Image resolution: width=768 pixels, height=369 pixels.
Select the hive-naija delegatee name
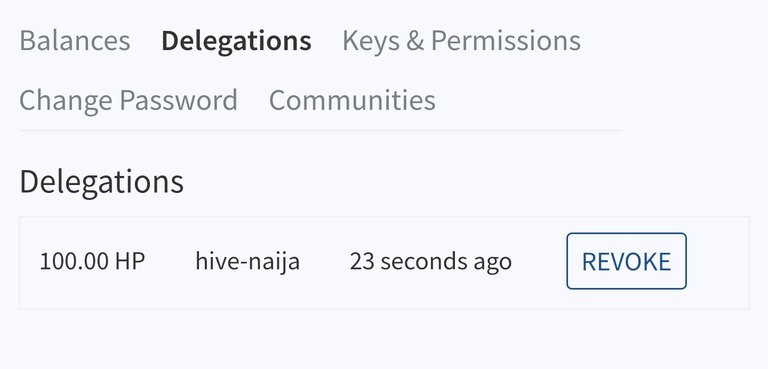247,261
